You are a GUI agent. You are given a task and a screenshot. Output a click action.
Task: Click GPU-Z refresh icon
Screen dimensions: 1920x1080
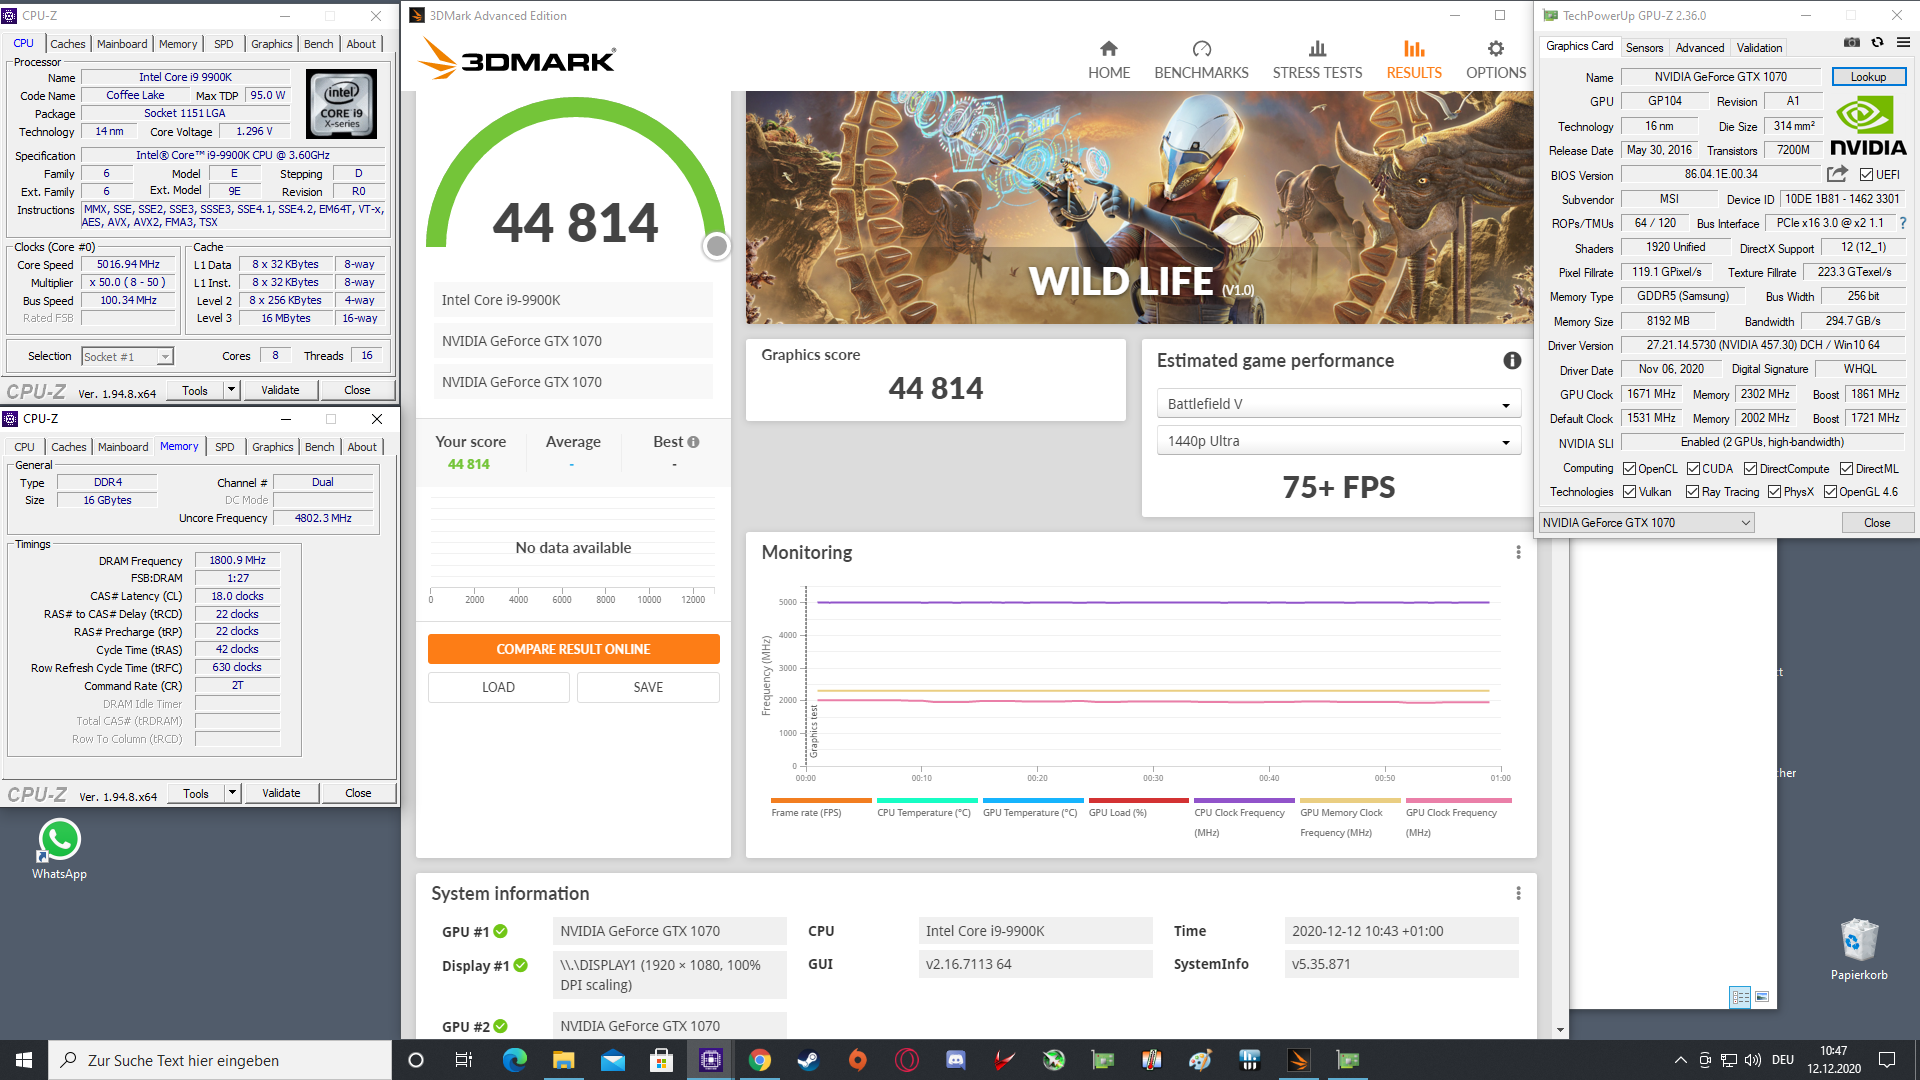[x=1877, y=43]
